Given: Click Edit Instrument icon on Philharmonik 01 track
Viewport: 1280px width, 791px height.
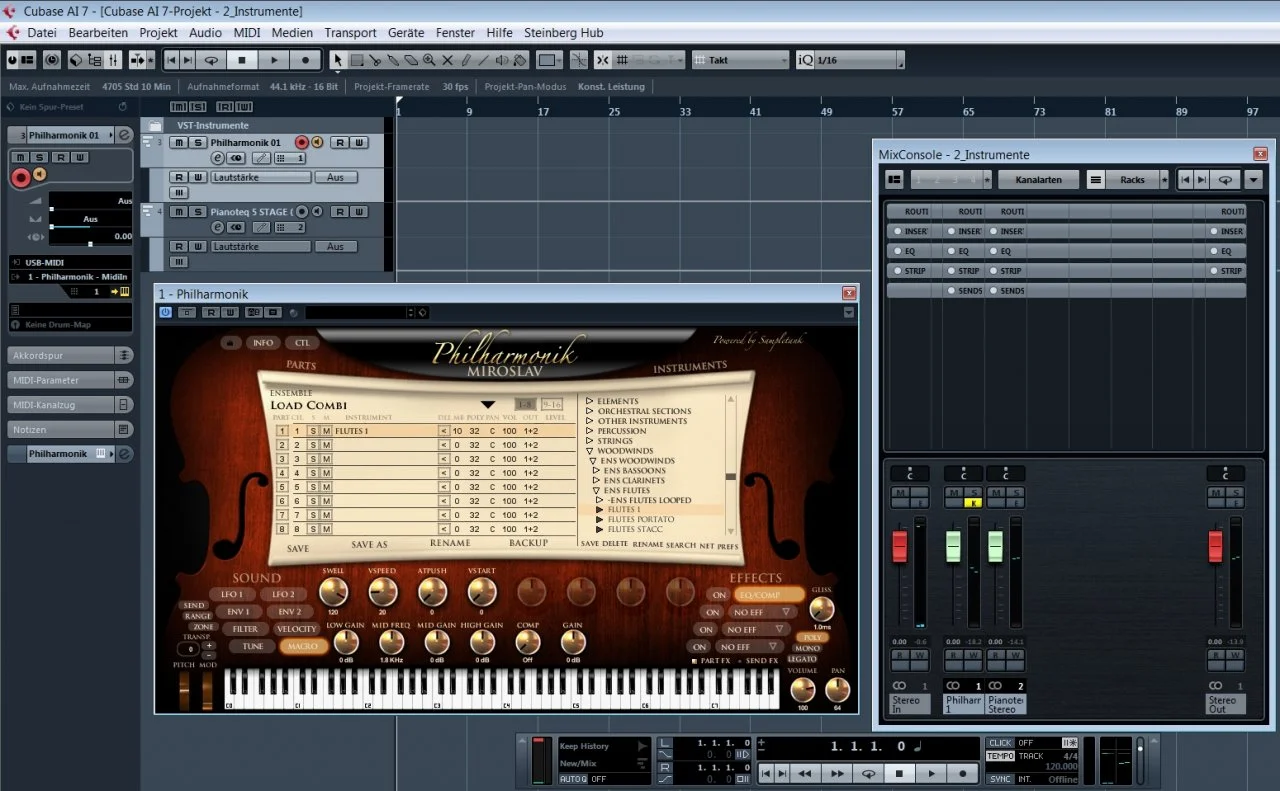Looking at the screenshot, I should tap(218, 158).
